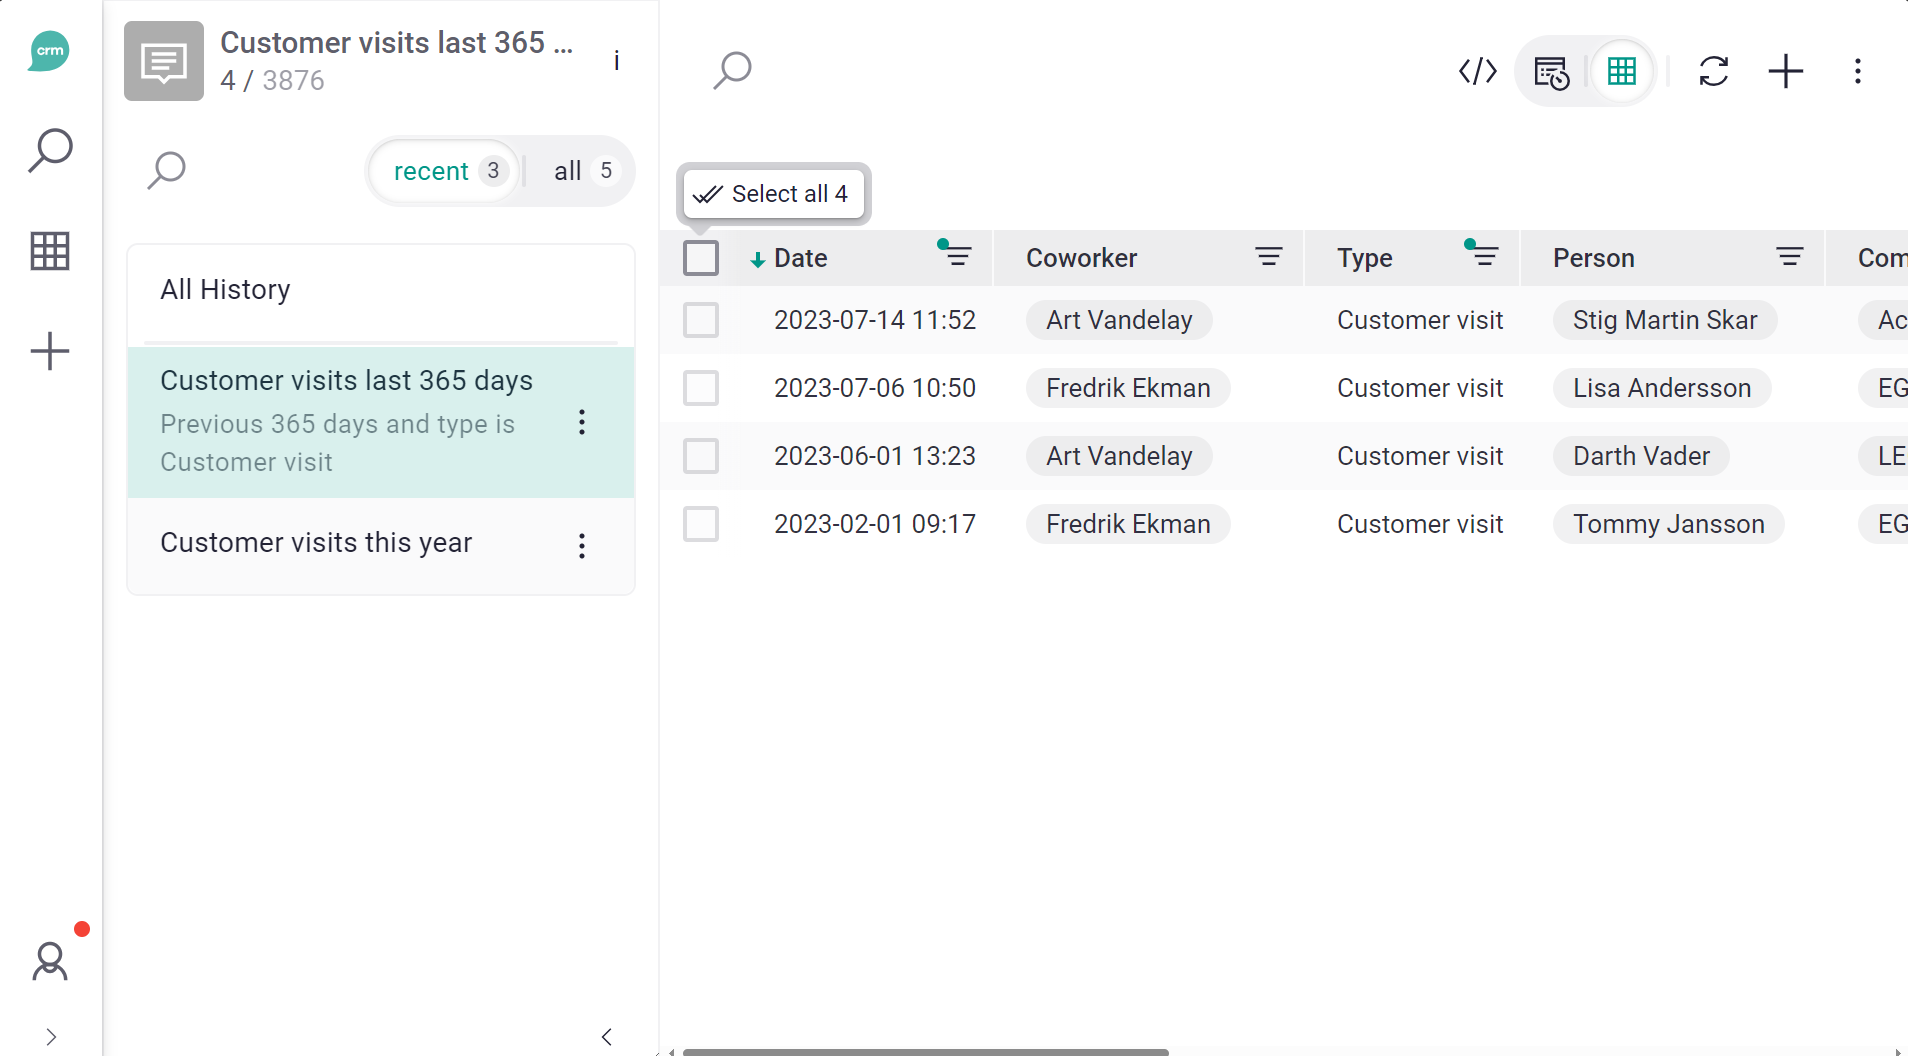Click the horizontal scrollbar below the table

tap(925, 1051)
